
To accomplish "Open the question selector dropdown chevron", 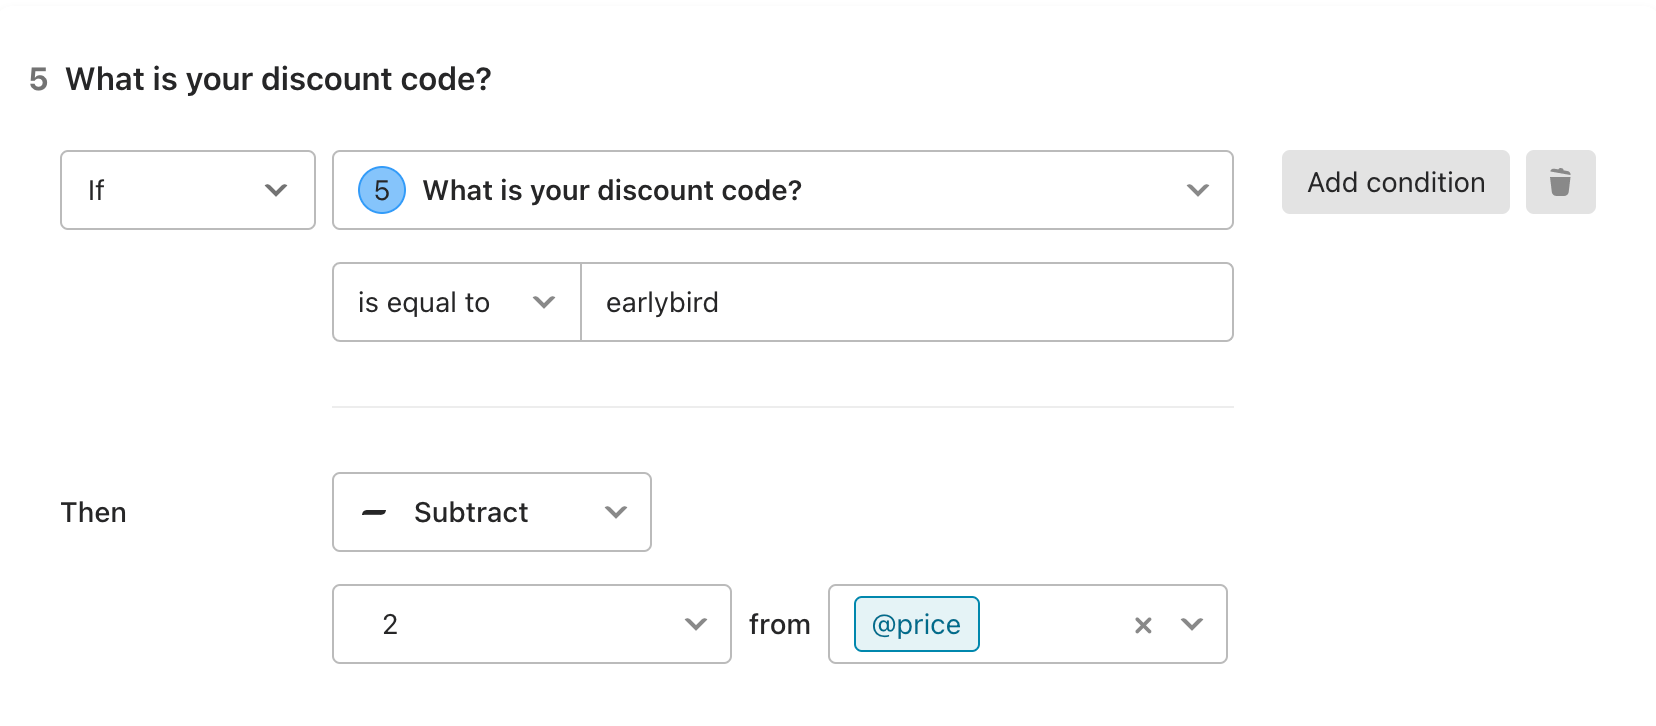I will click(x=1198, y=190).
